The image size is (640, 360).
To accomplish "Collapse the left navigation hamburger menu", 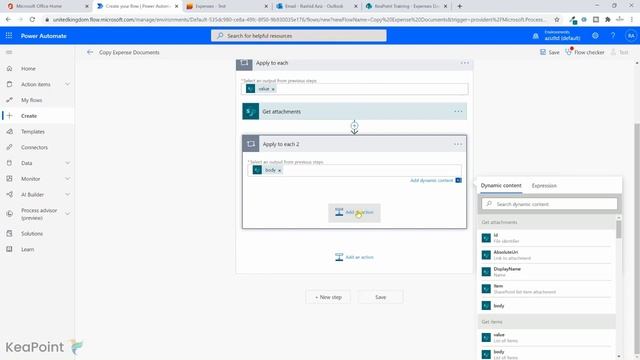I will pos(9,52).
